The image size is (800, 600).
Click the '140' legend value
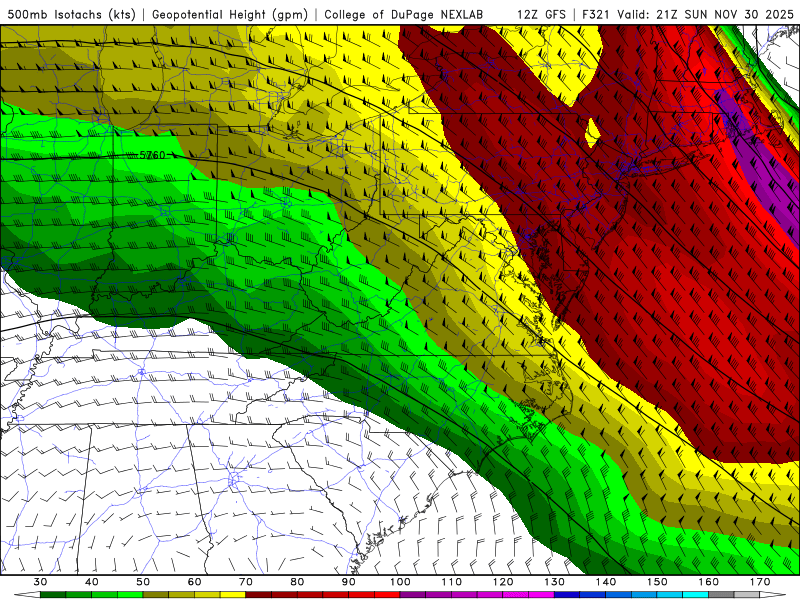(x=606, y=582)
